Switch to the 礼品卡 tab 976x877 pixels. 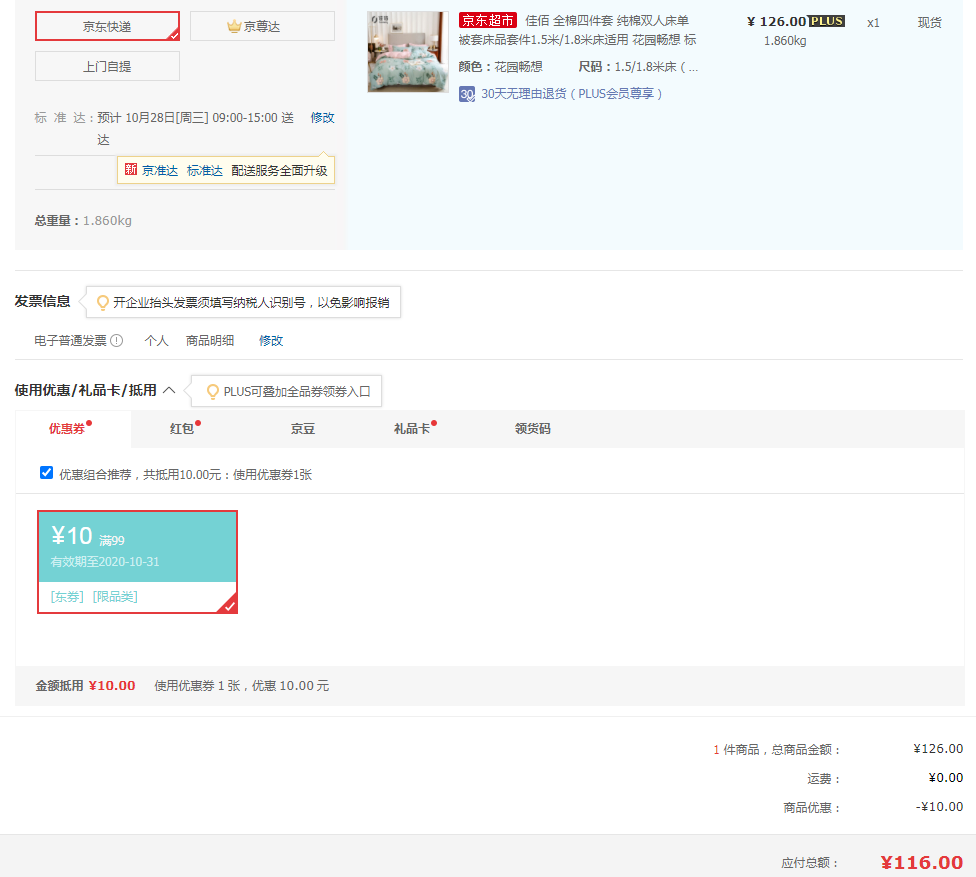(412, 429)
